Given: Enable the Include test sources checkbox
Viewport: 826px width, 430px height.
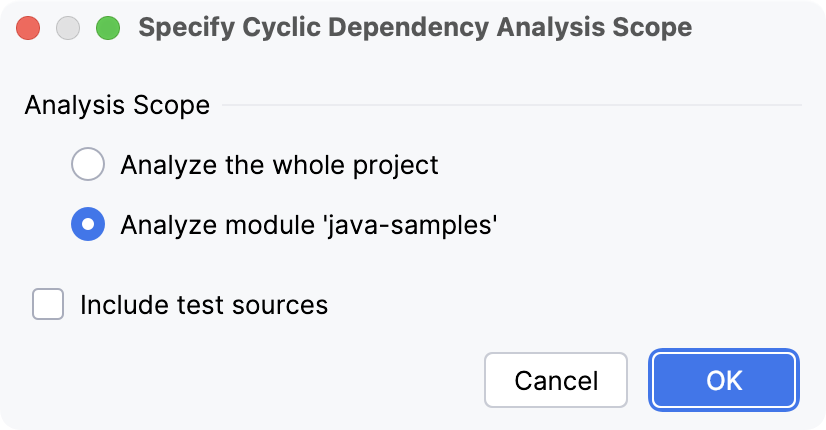Looking at the screenshot, I should 48,303.
